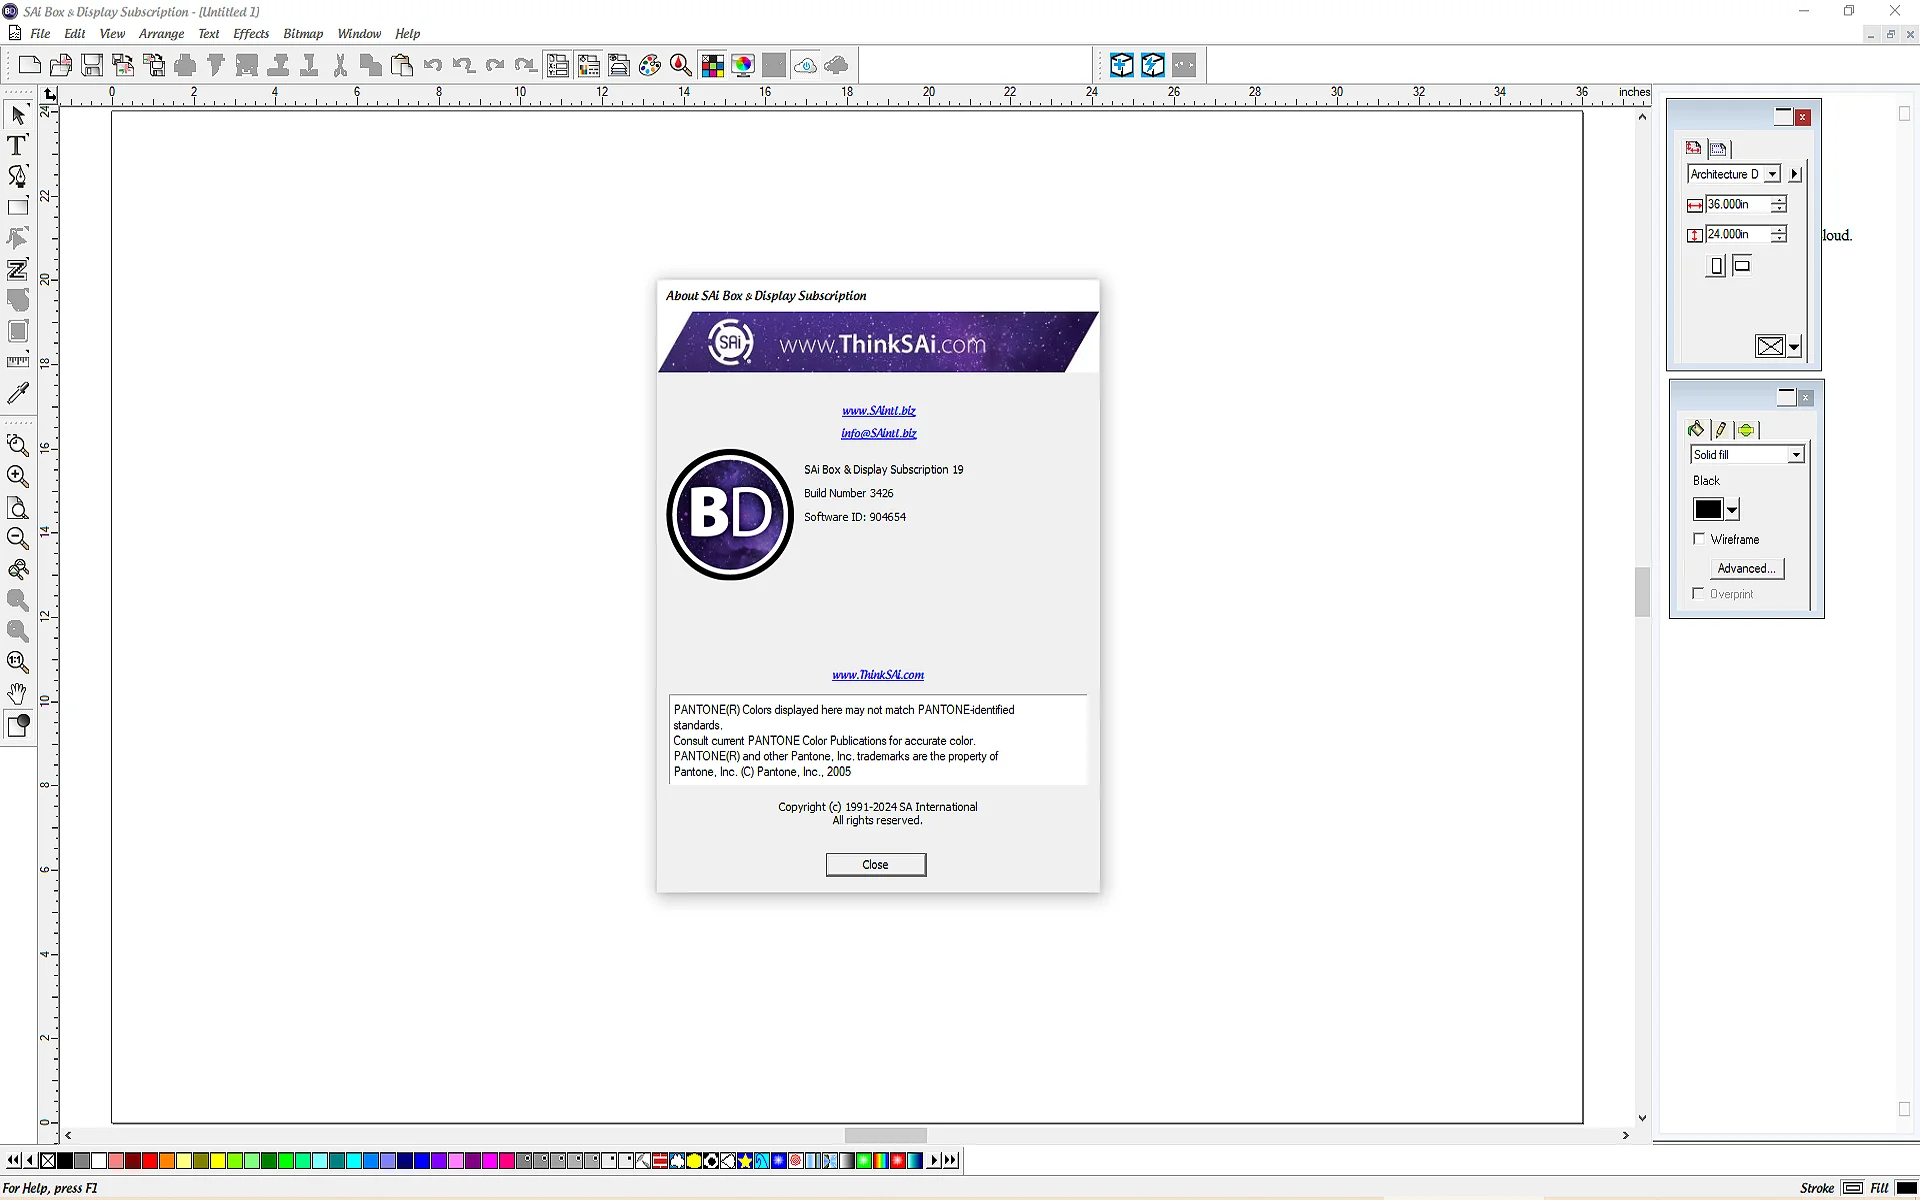Click the Measure ruler tool

pyautogui.click(x=18, y=362)
